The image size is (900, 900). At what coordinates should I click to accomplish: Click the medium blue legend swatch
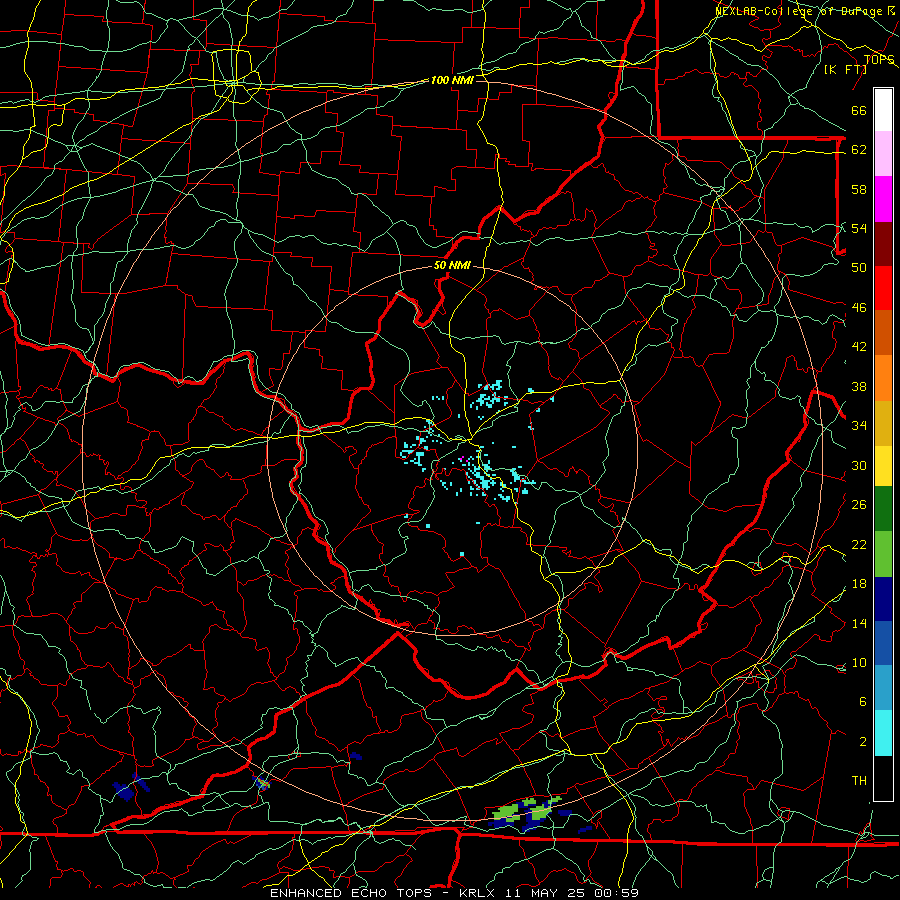883,643
